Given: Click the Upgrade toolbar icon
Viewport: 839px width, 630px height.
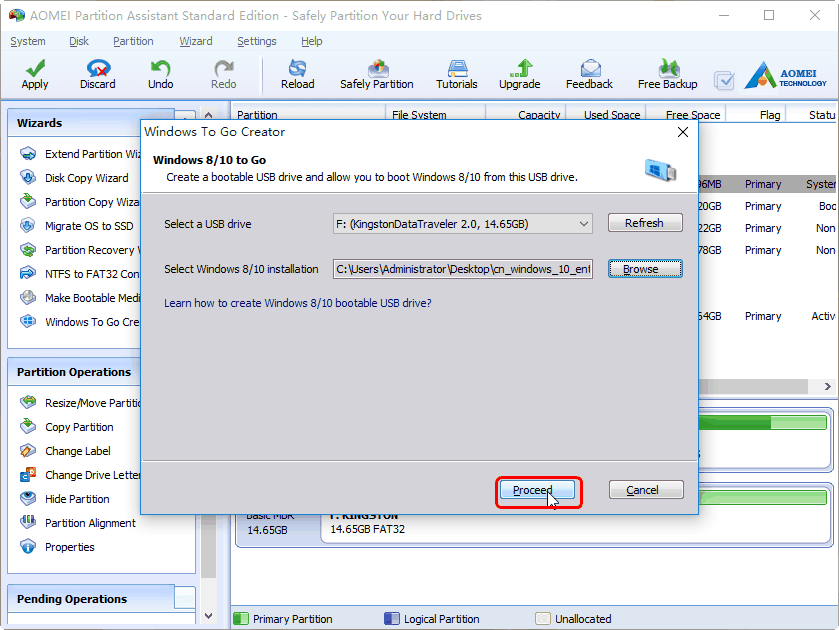Looking at the screenshot, I should click(x=520, y=74).
